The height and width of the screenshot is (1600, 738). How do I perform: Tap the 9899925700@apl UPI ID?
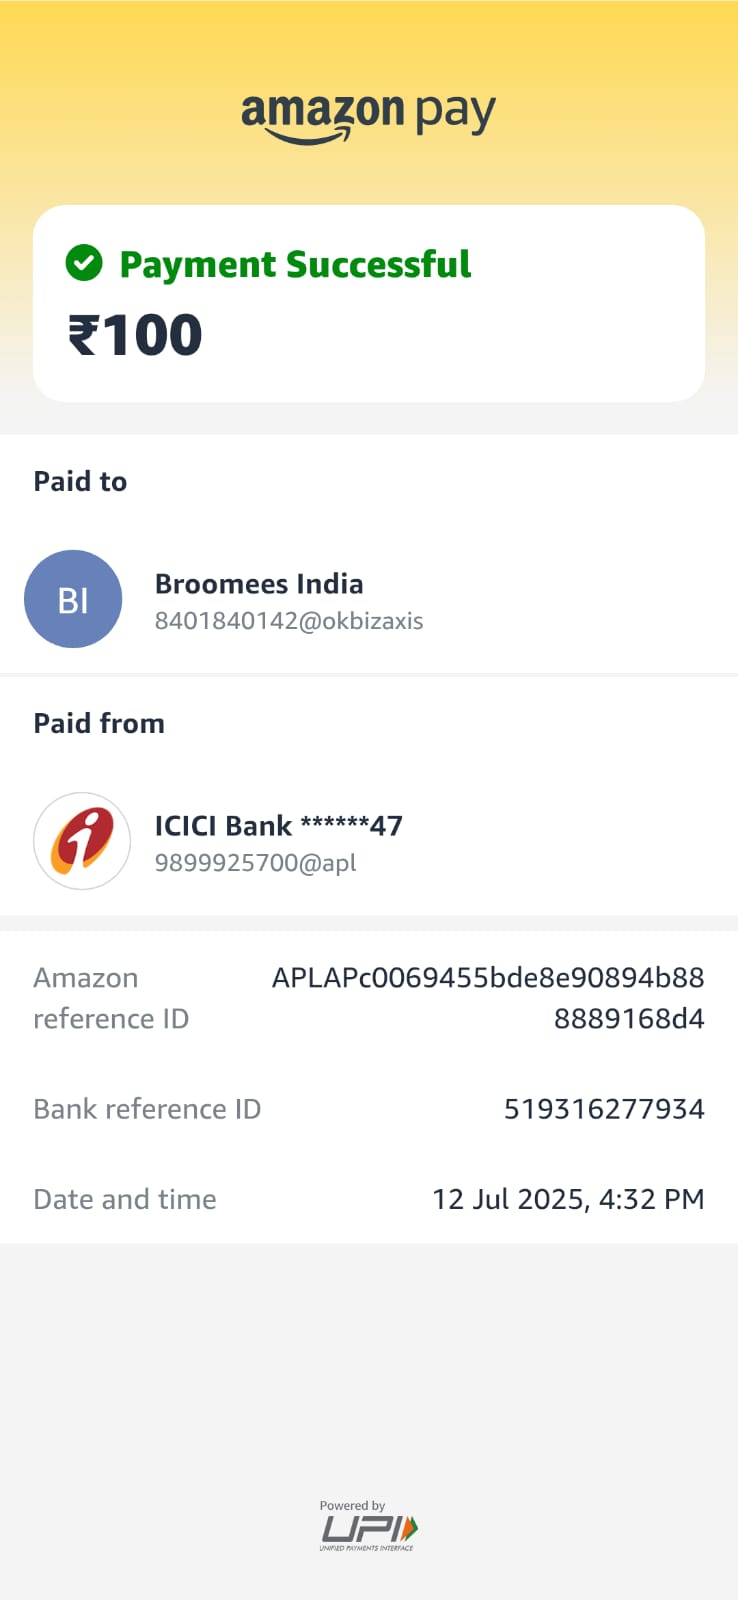coord(256,863)
